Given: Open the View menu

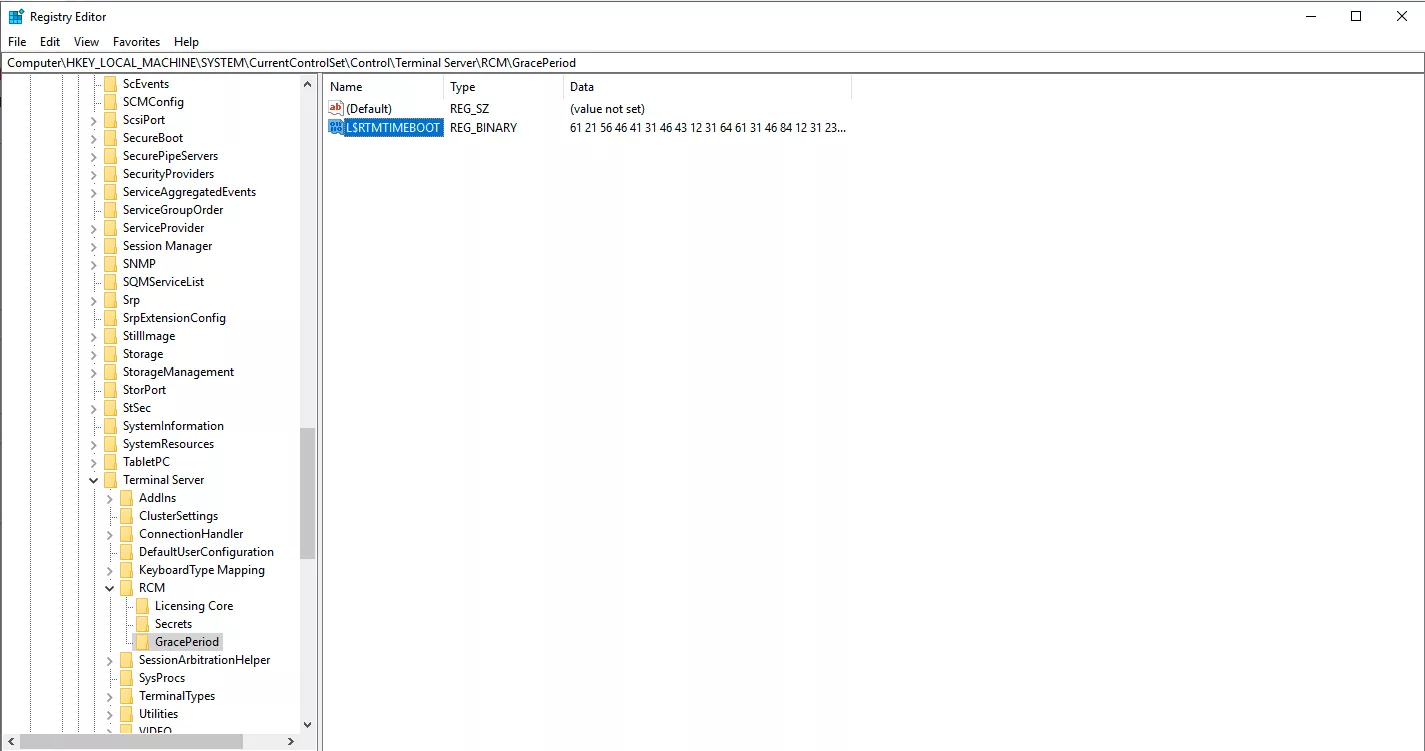Looking at the screenshot, I should 87,42.
